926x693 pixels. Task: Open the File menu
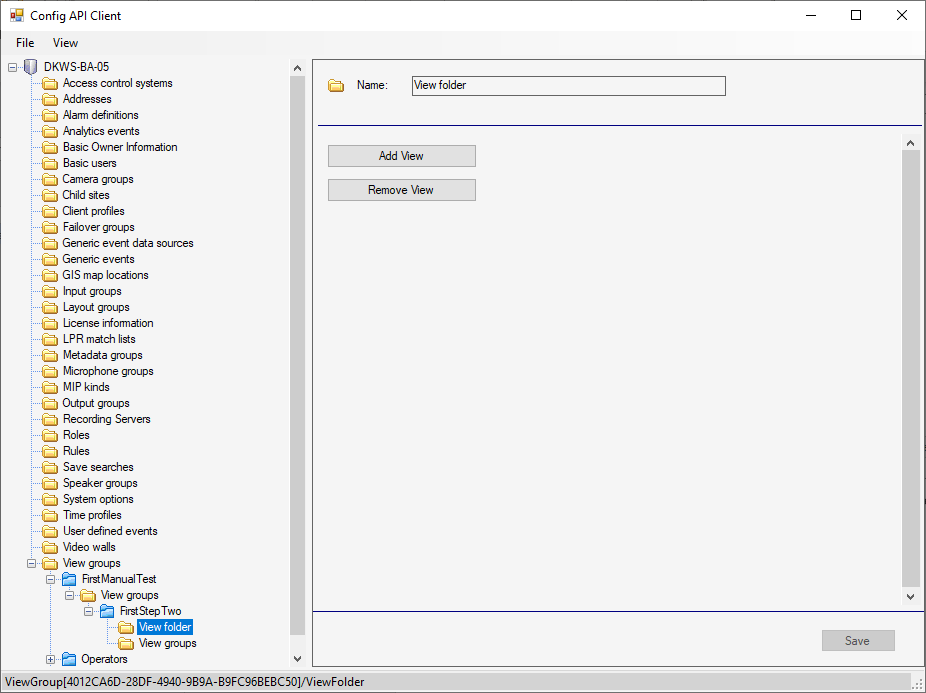click(x=25, y=43)
